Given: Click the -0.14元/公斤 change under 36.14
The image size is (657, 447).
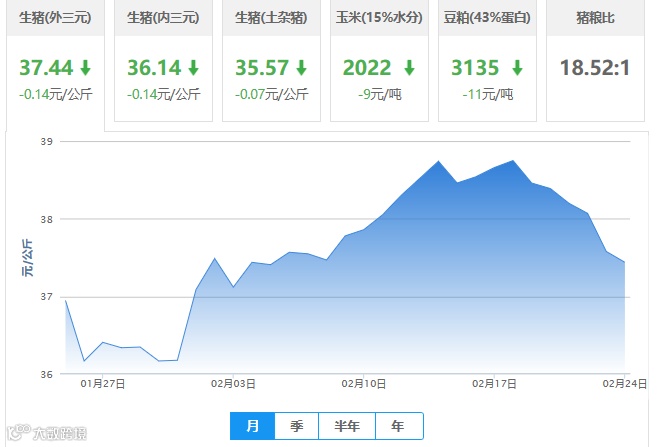Looking at the screenshot, I should point(164,94).
